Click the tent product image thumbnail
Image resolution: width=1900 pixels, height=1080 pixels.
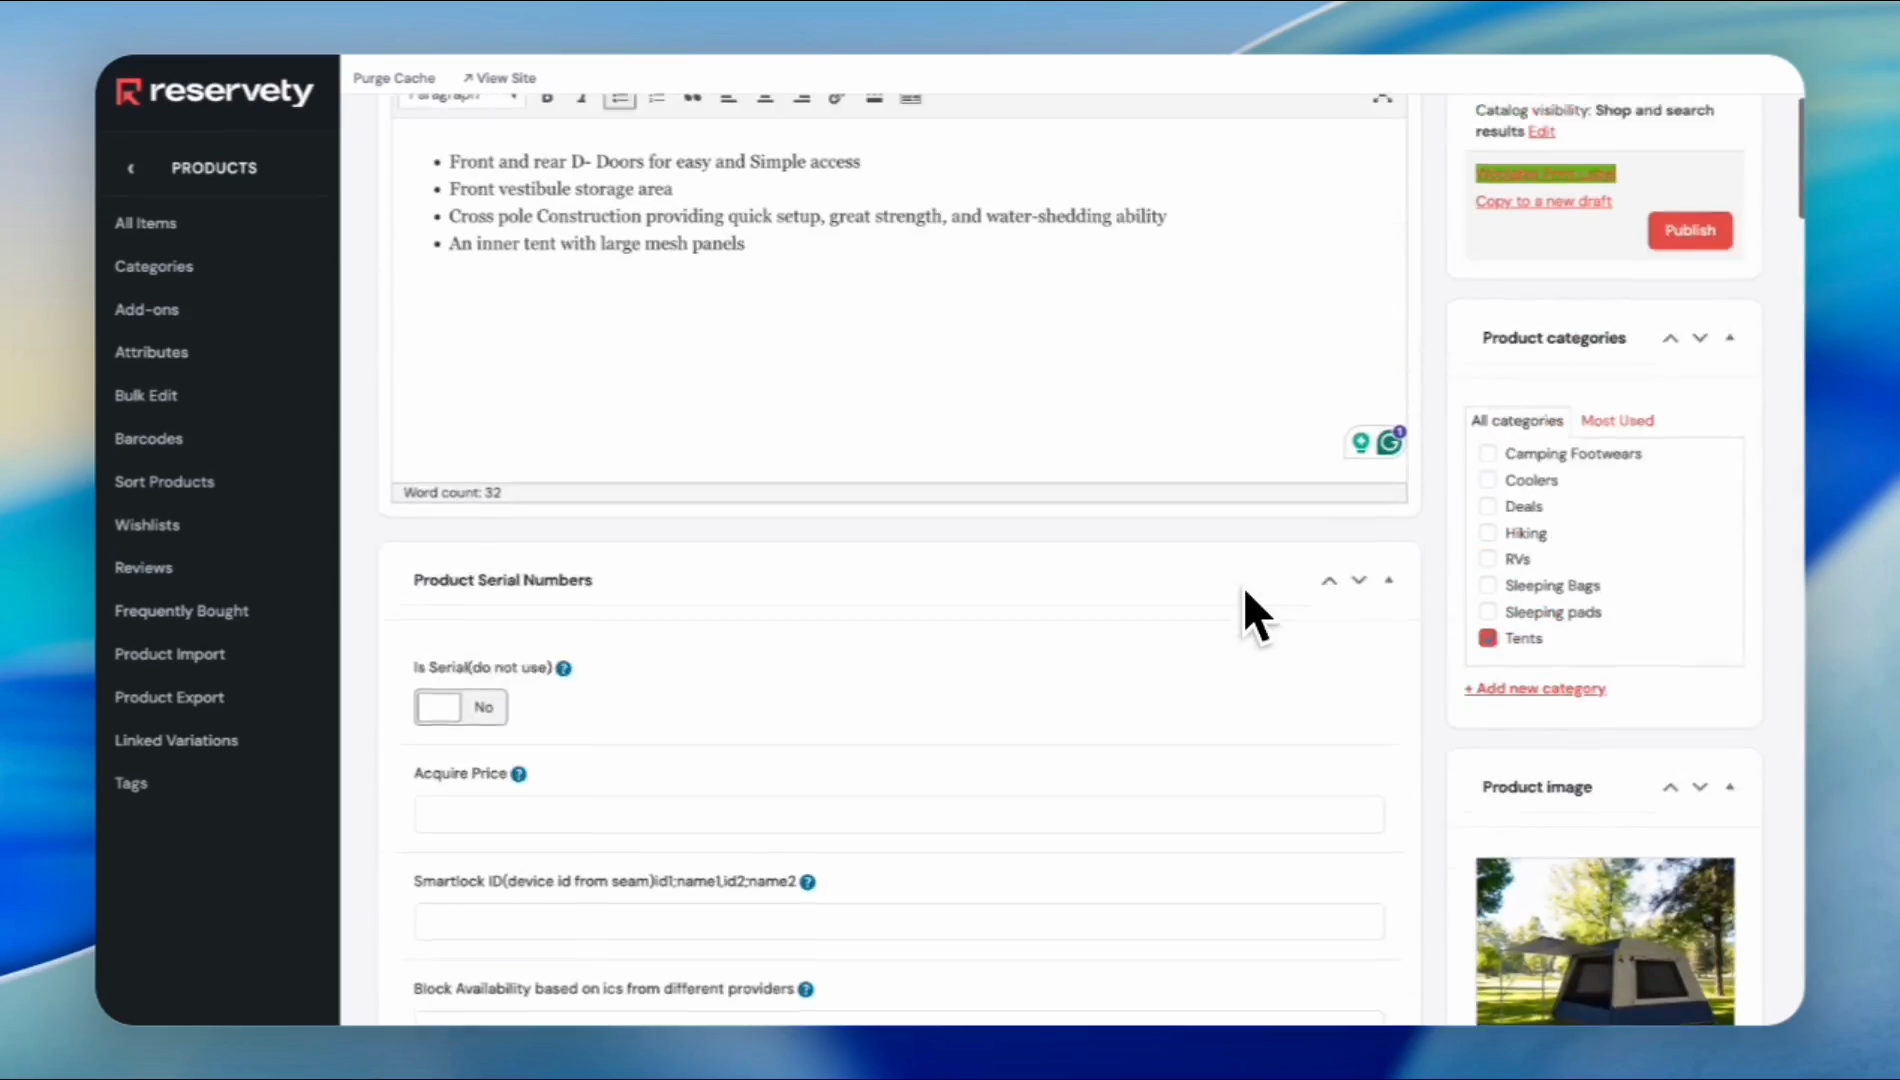(1605, 940)
